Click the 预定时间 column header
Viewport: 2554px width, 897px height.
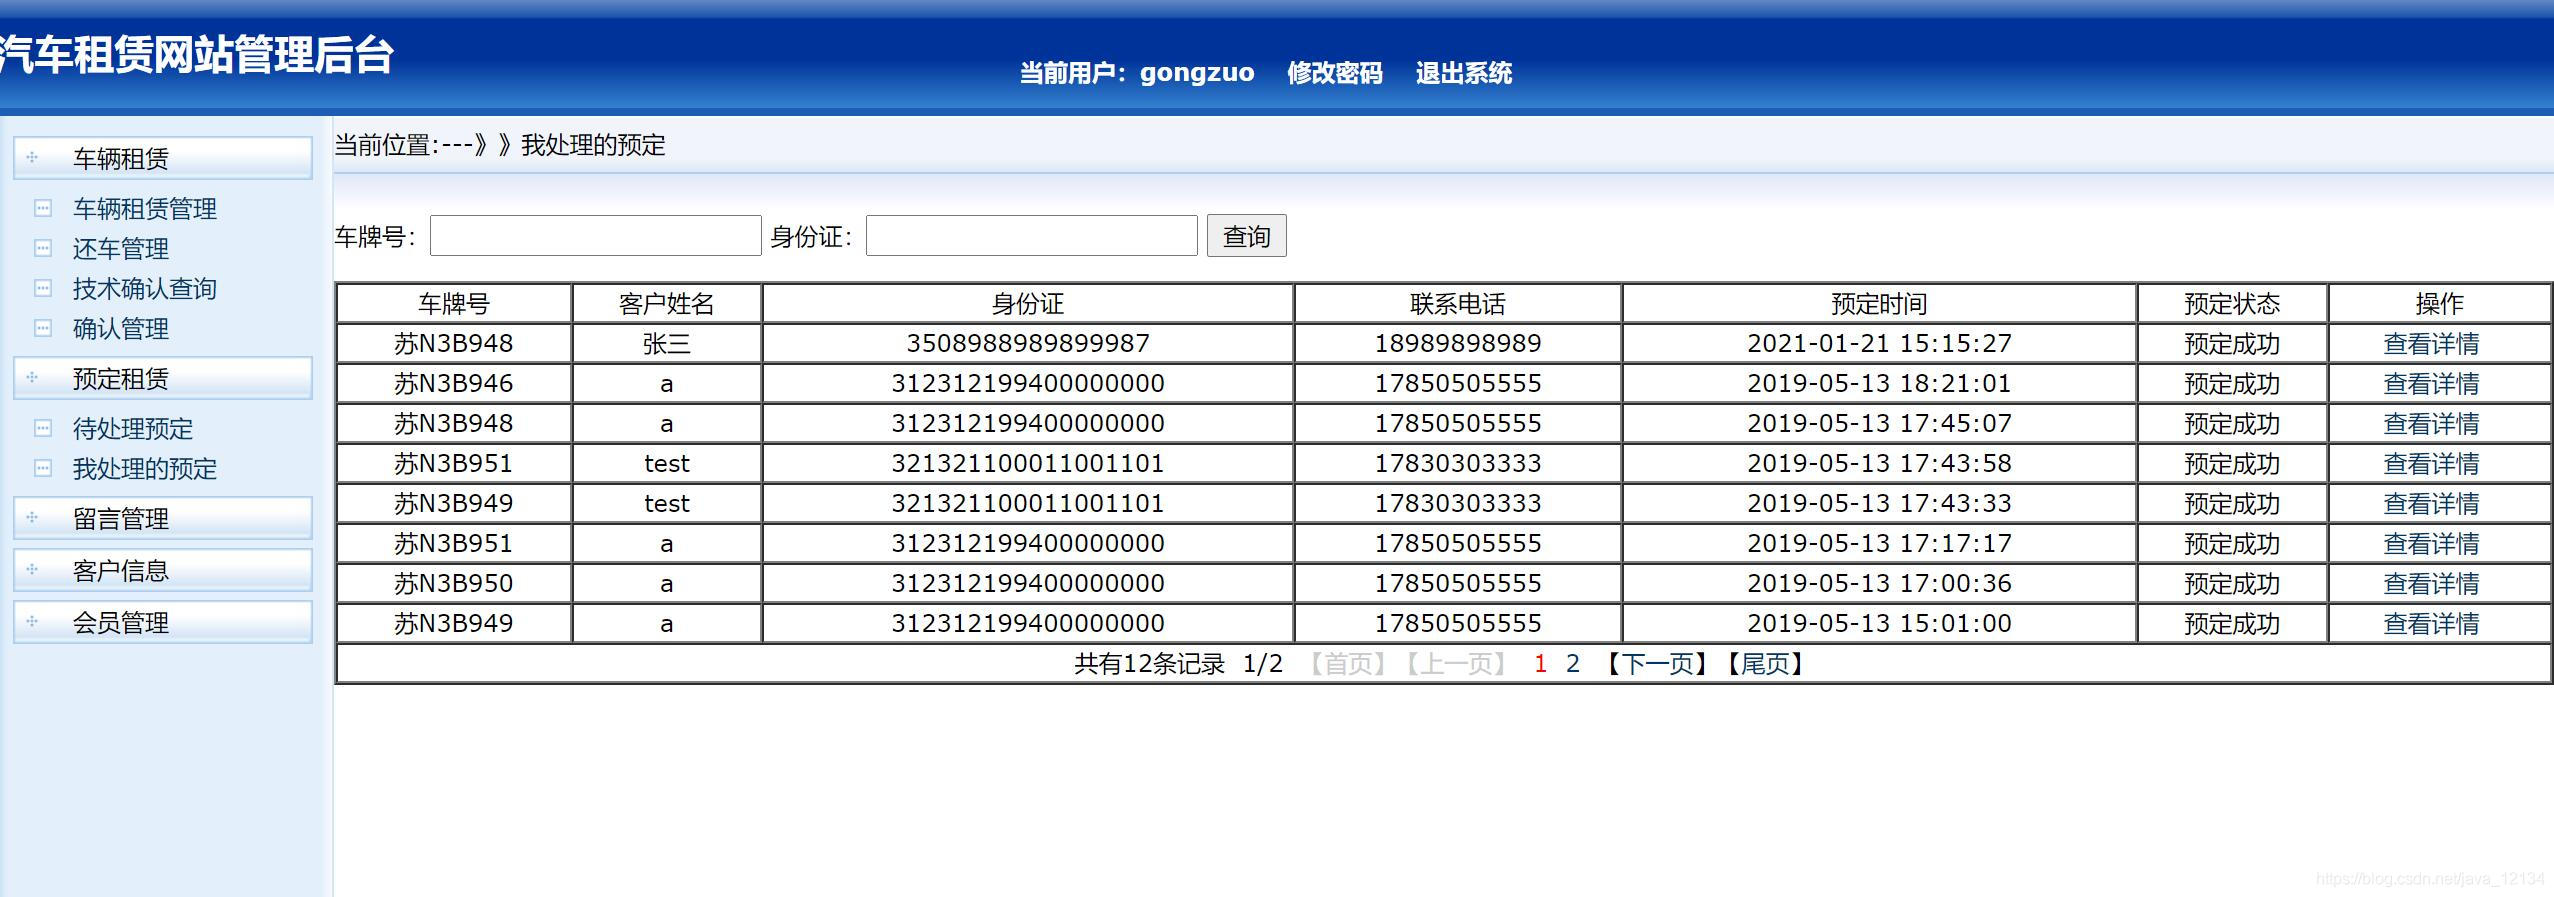point(1879,304)
